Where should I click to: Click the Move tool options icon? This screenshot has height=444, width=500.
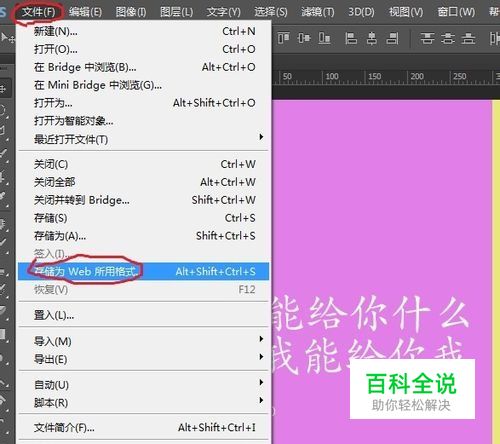click(x=7, y=38)
